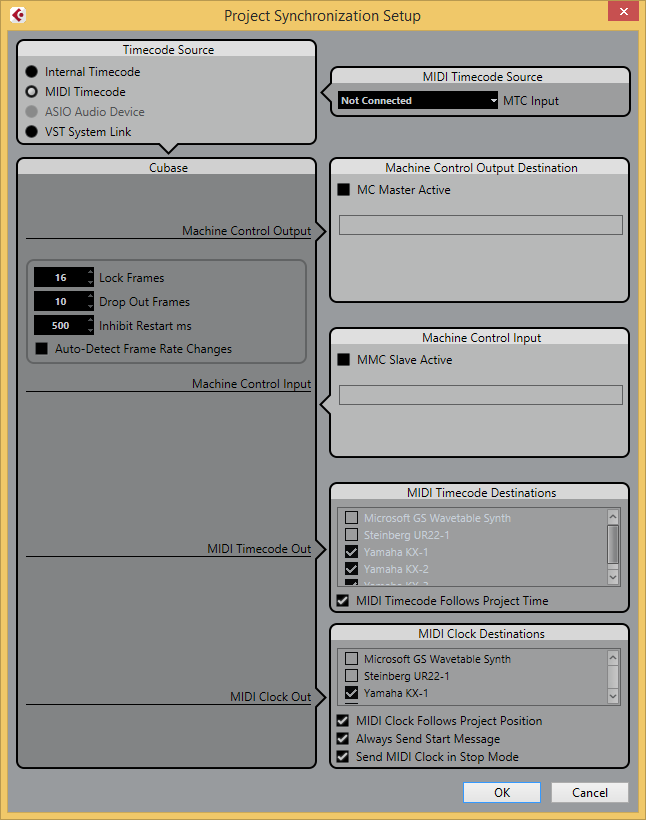Decrease Lock Frames with down arrow

[90, 282]
